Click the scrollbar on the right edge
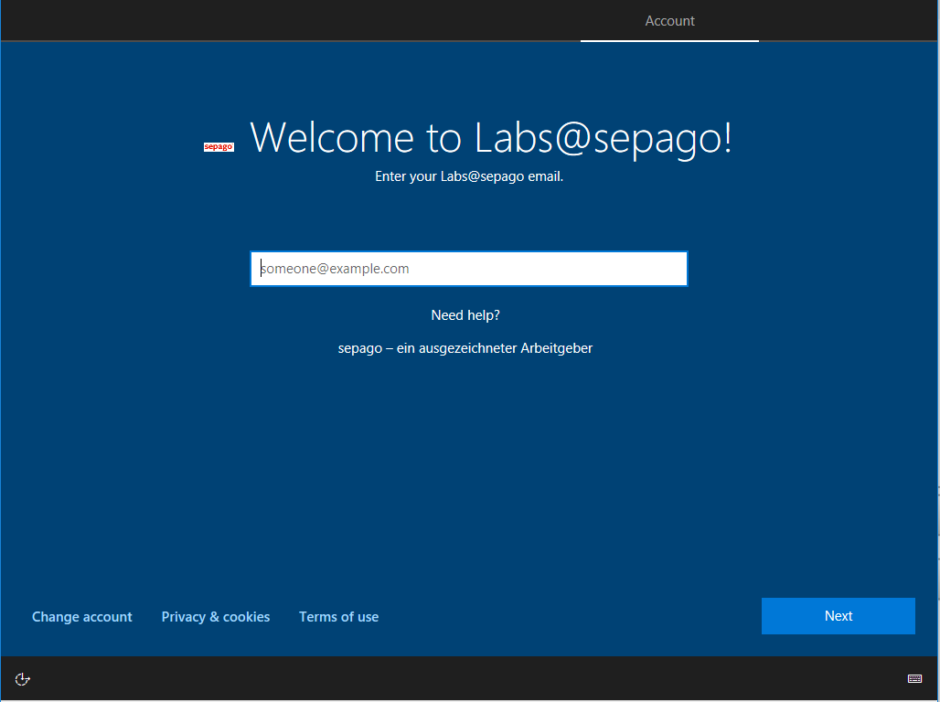This screenshot has height=702, width=940. [936, 350]
